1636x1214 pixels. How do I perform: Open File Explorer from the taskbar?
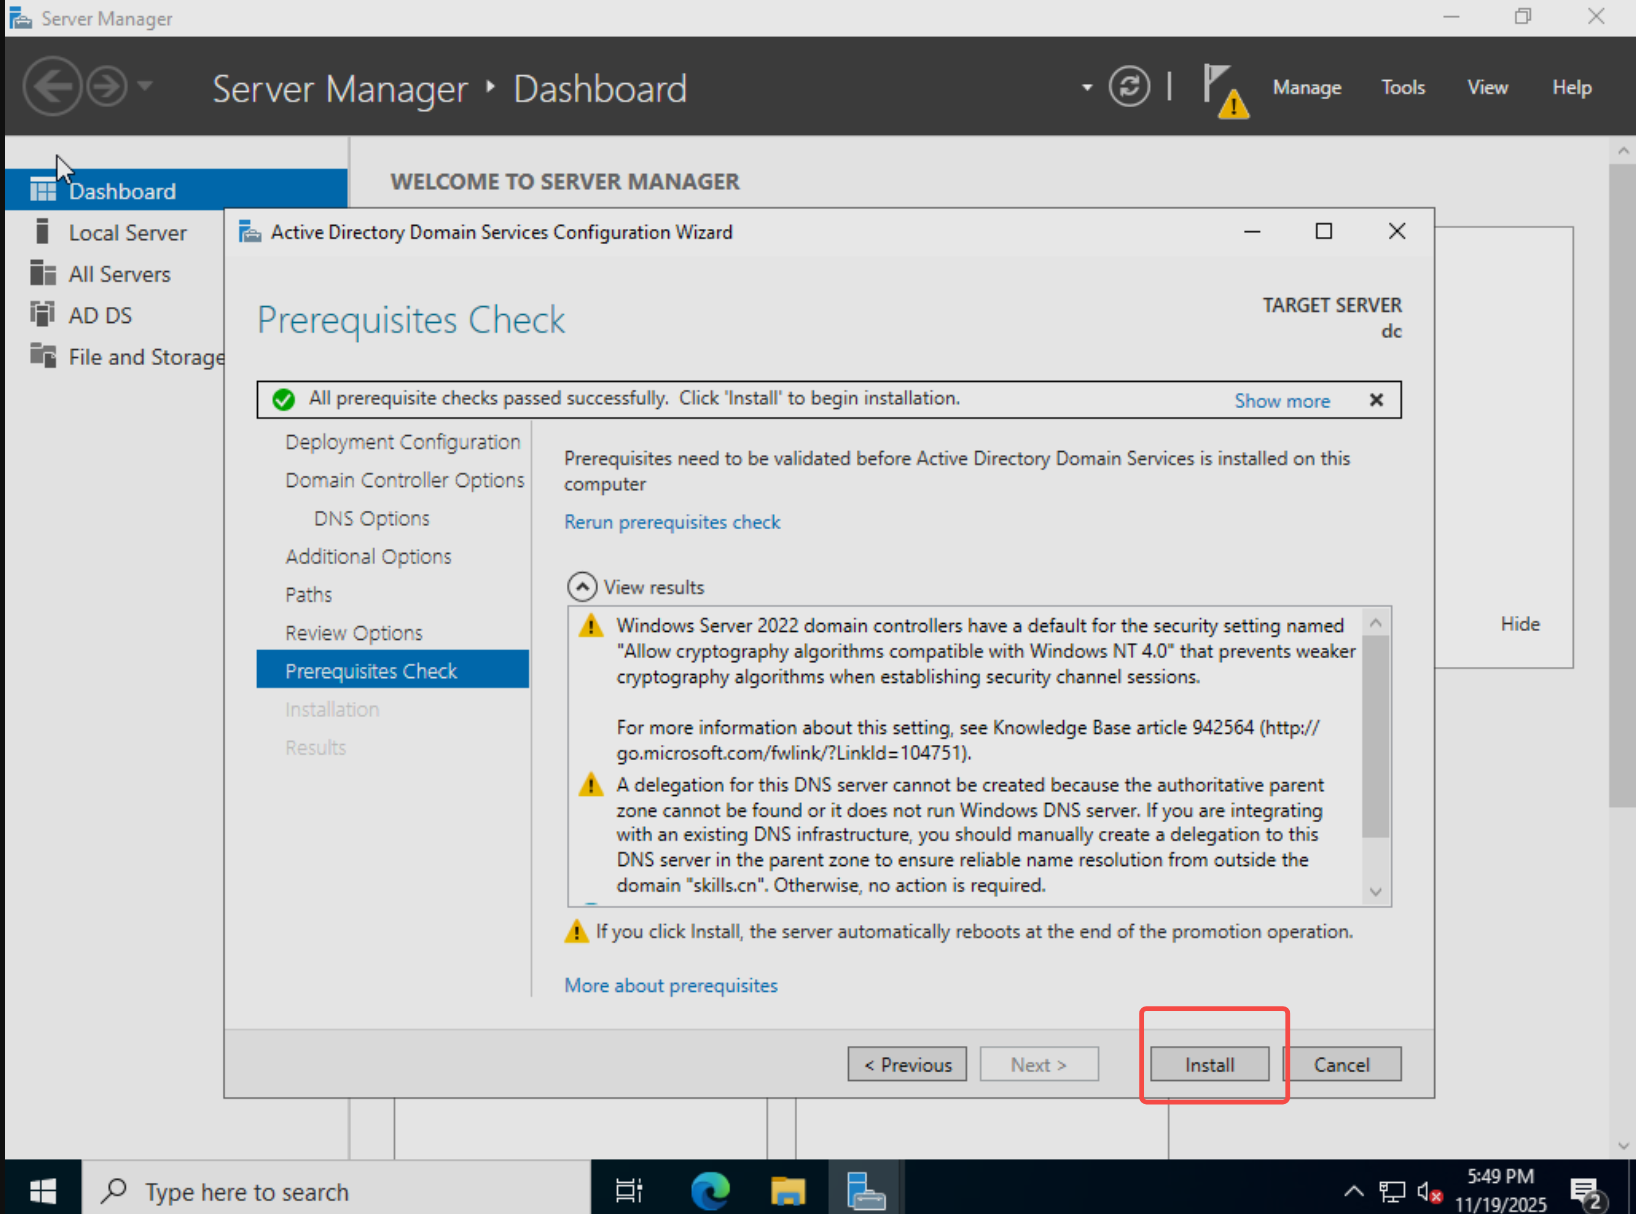pos(788,1190)
